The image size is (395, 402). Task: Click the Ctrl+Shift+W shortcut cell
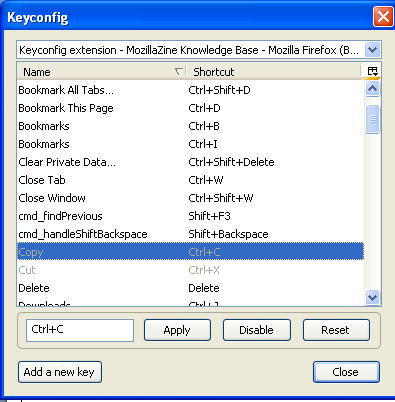[221, 198]
